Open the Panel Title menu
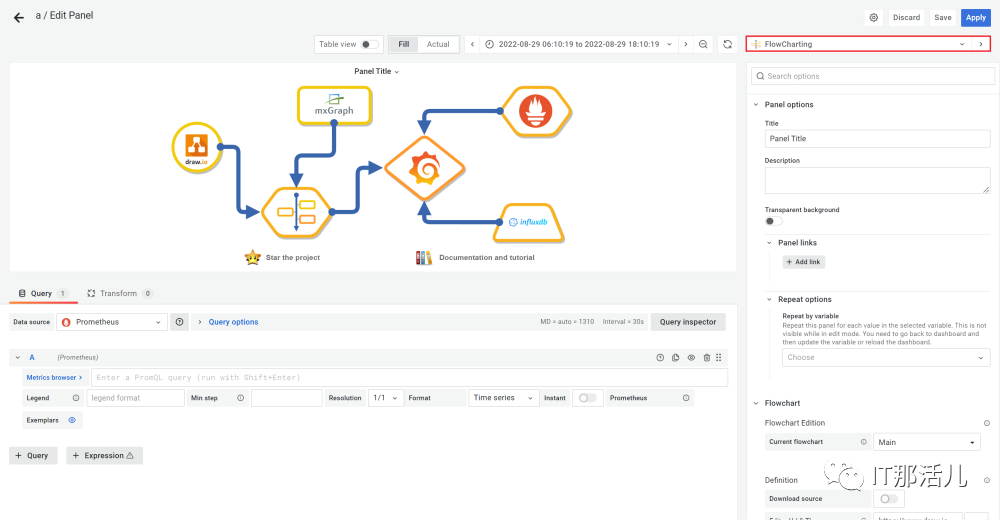 pyautogui.click(x=376, y=71)
